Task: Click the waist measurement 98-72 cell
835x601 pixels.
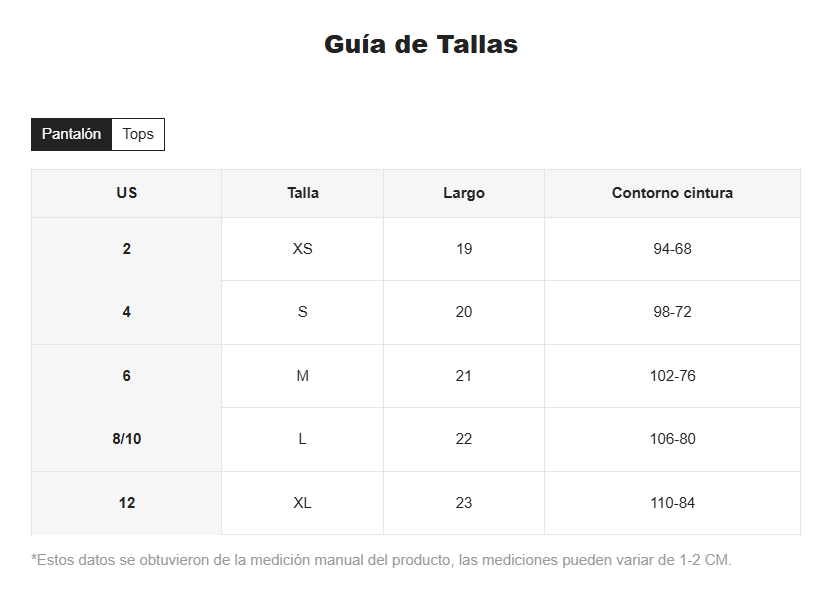Action: 672,312
